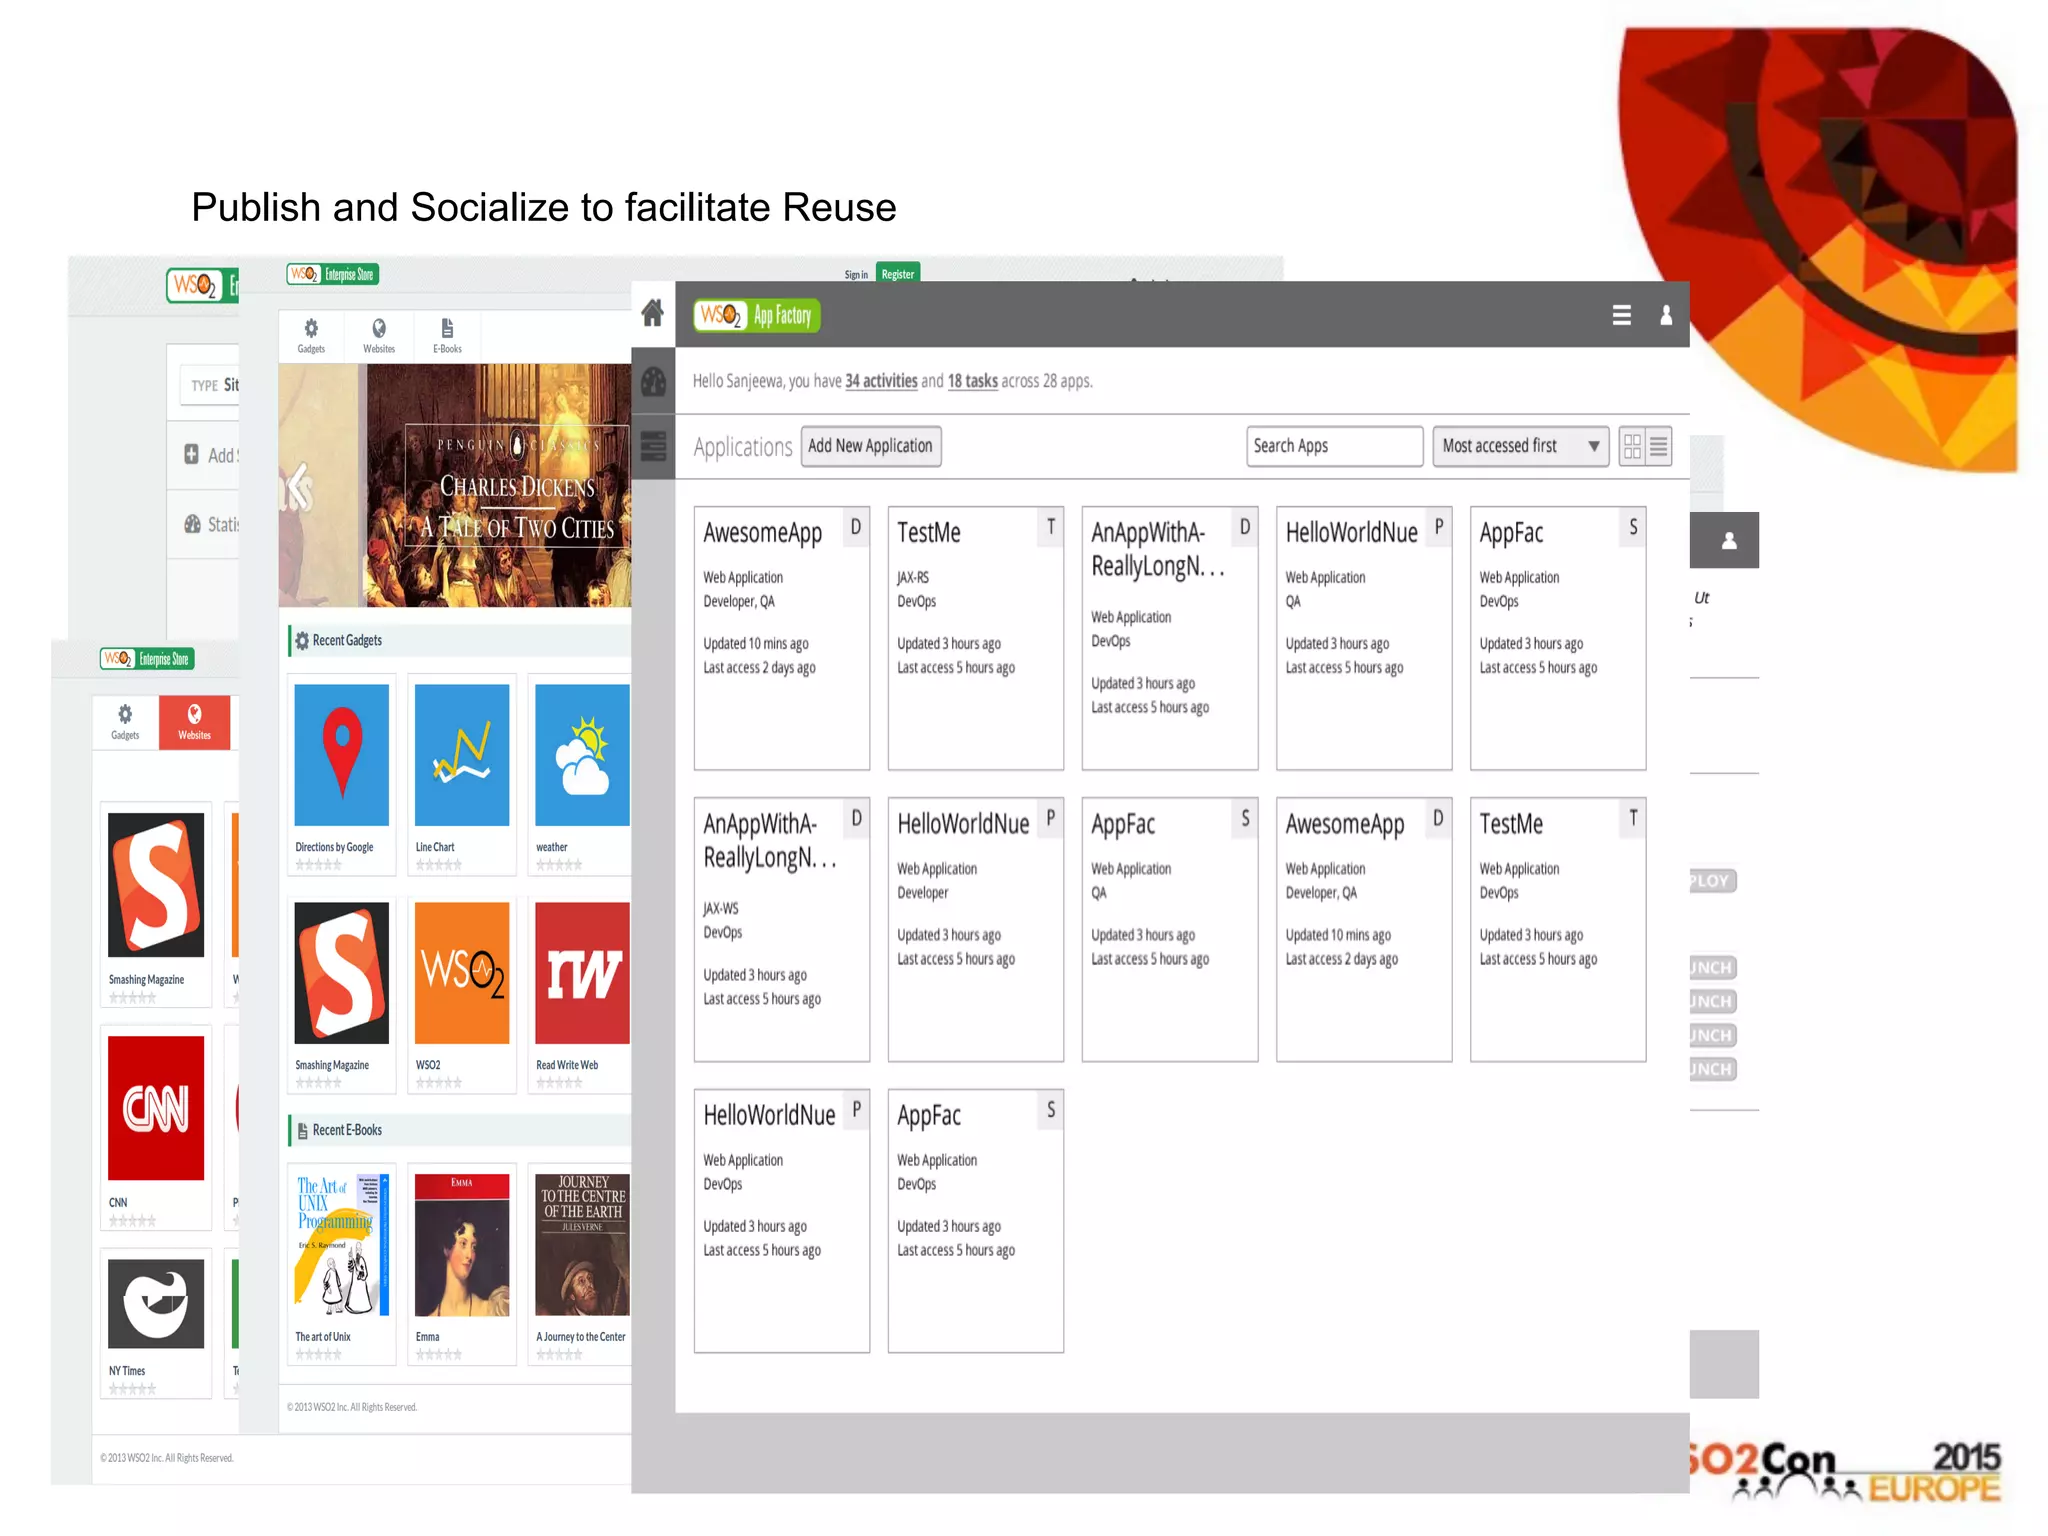Click the user icon button behind App Factory

pyautogui.click(x=1727, y=541)
